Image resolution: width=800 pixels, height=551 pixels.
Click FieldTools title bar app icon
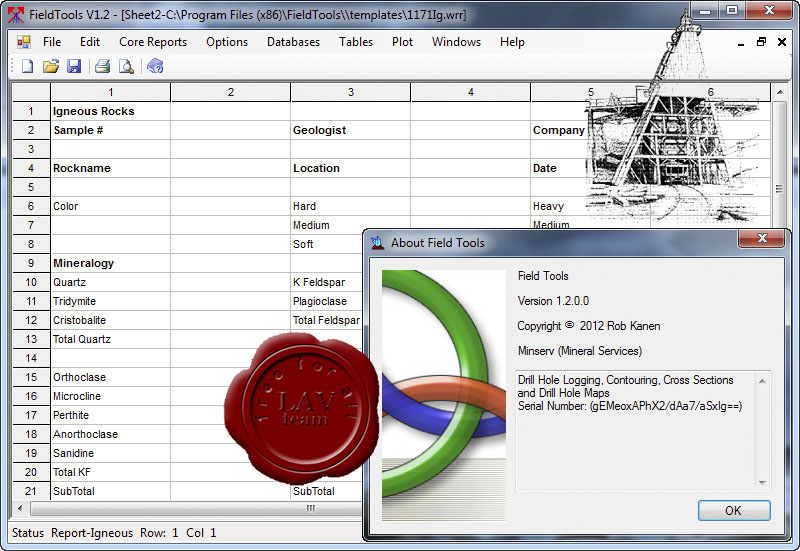tap(16, 15)
